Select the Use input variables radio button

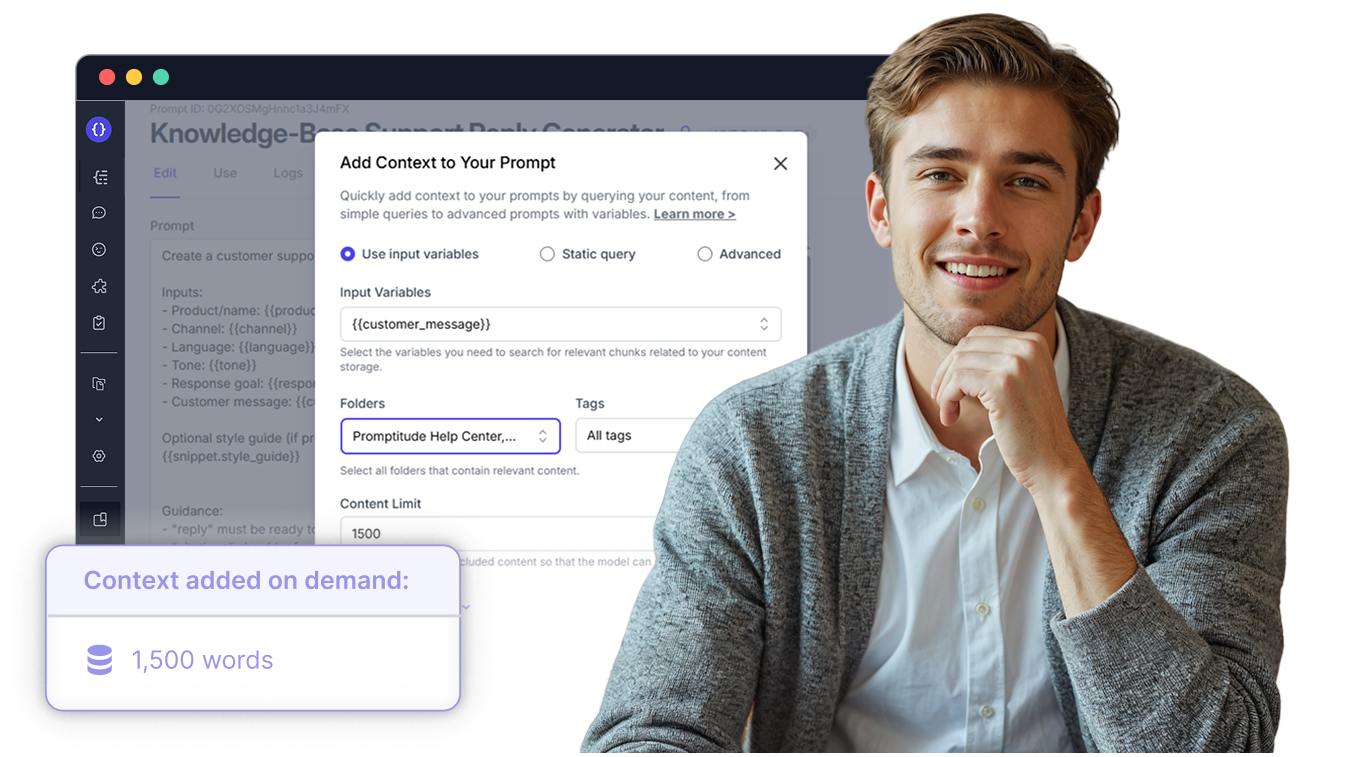(x=348, y=254)
